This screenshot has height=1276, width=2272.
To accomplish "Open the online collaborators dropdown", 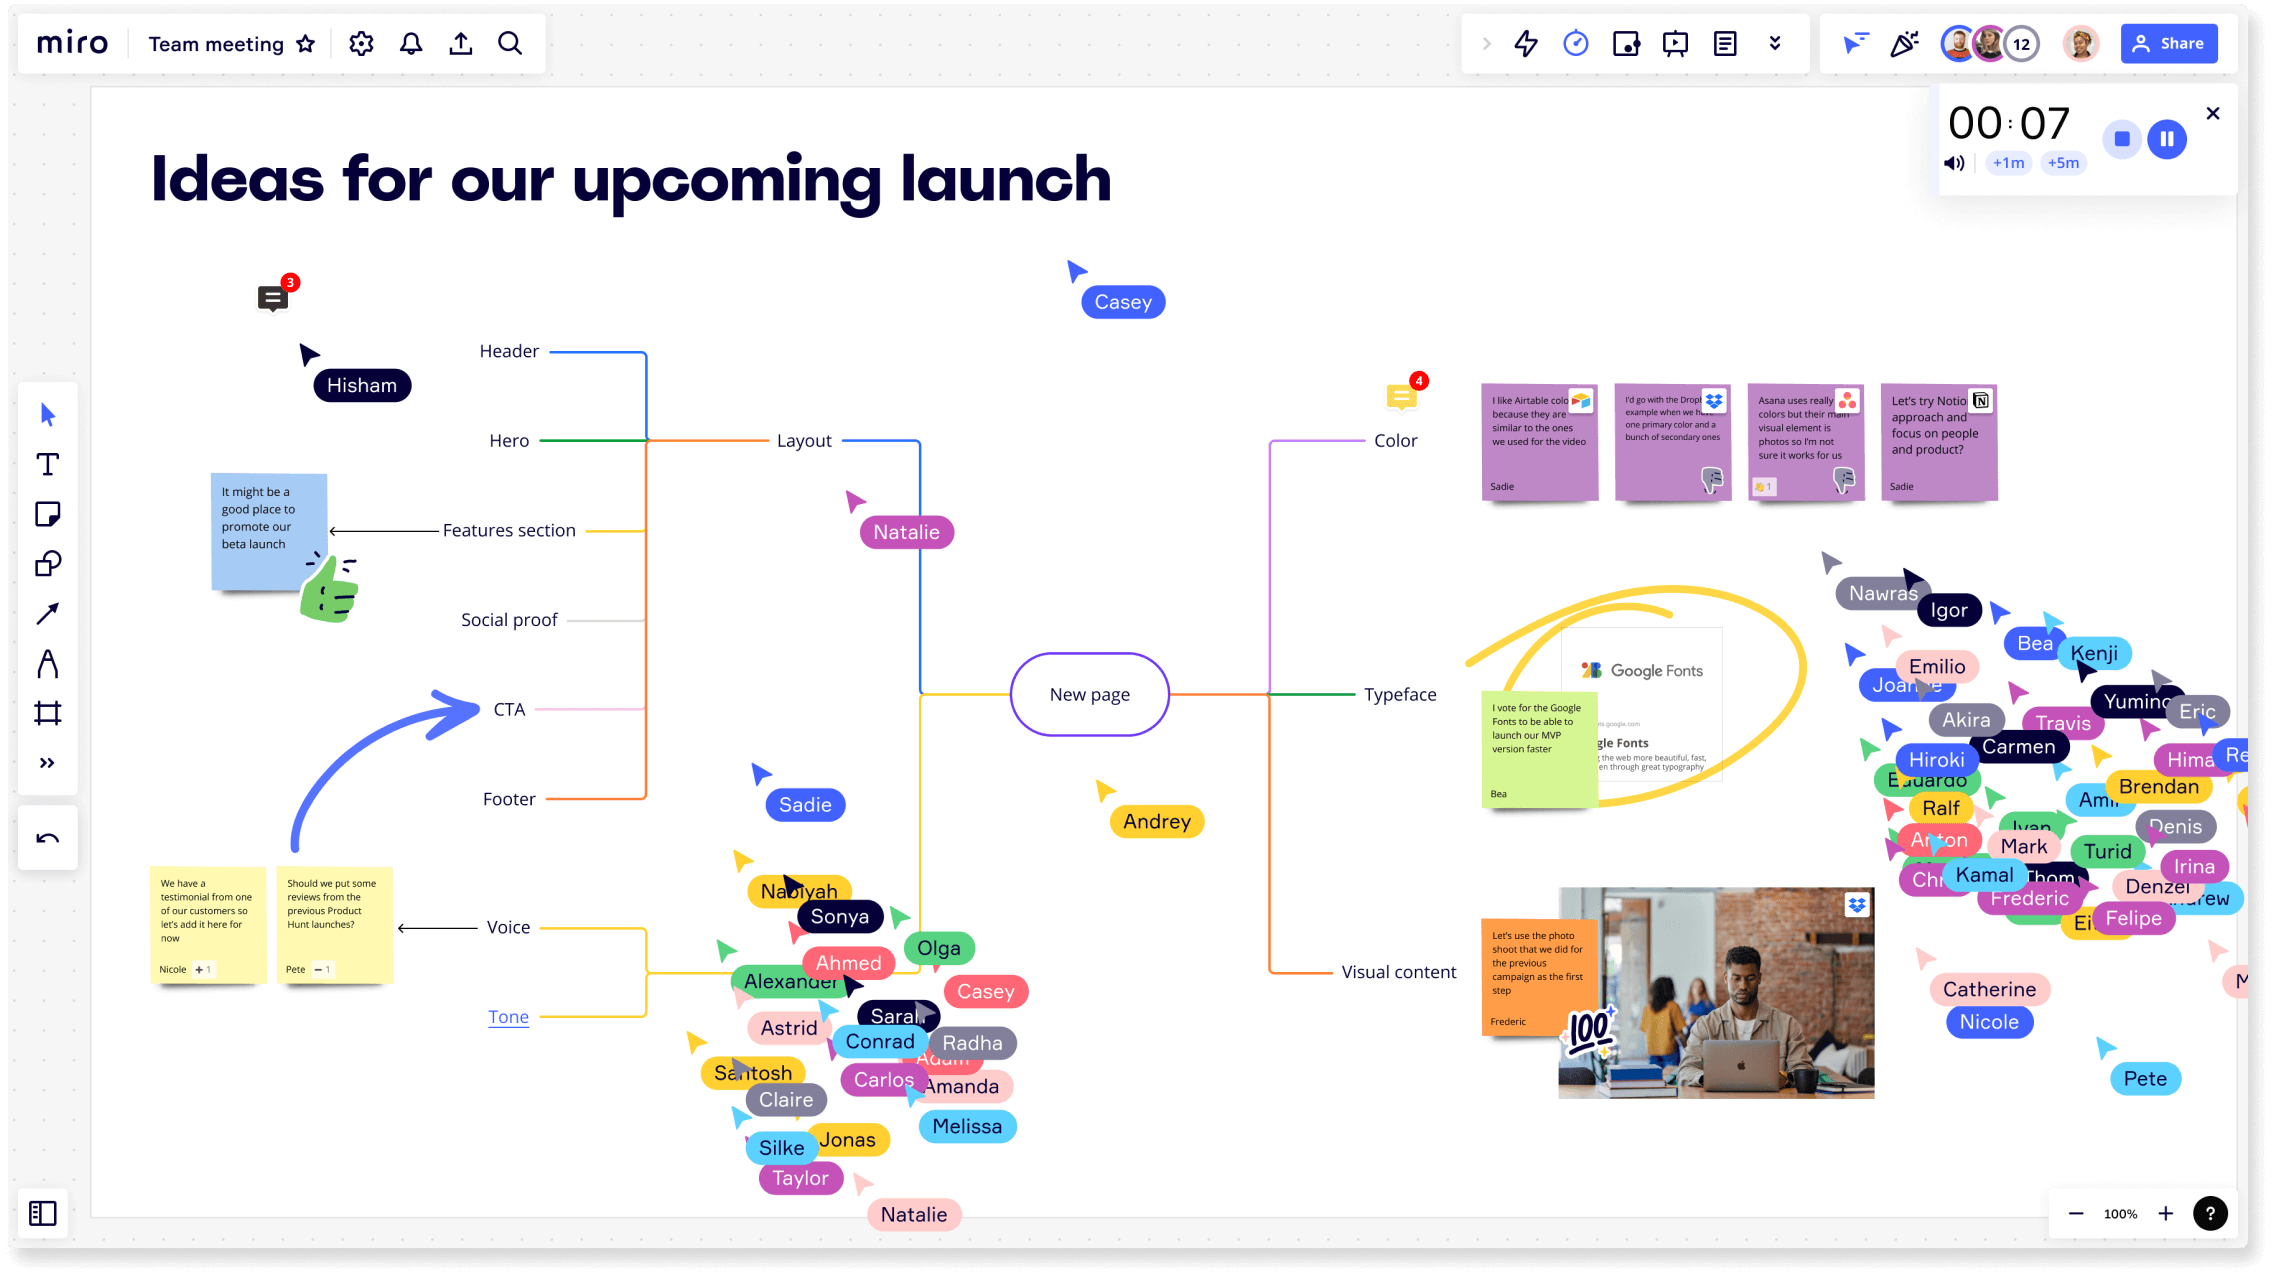I will [x=2019, y=42].
